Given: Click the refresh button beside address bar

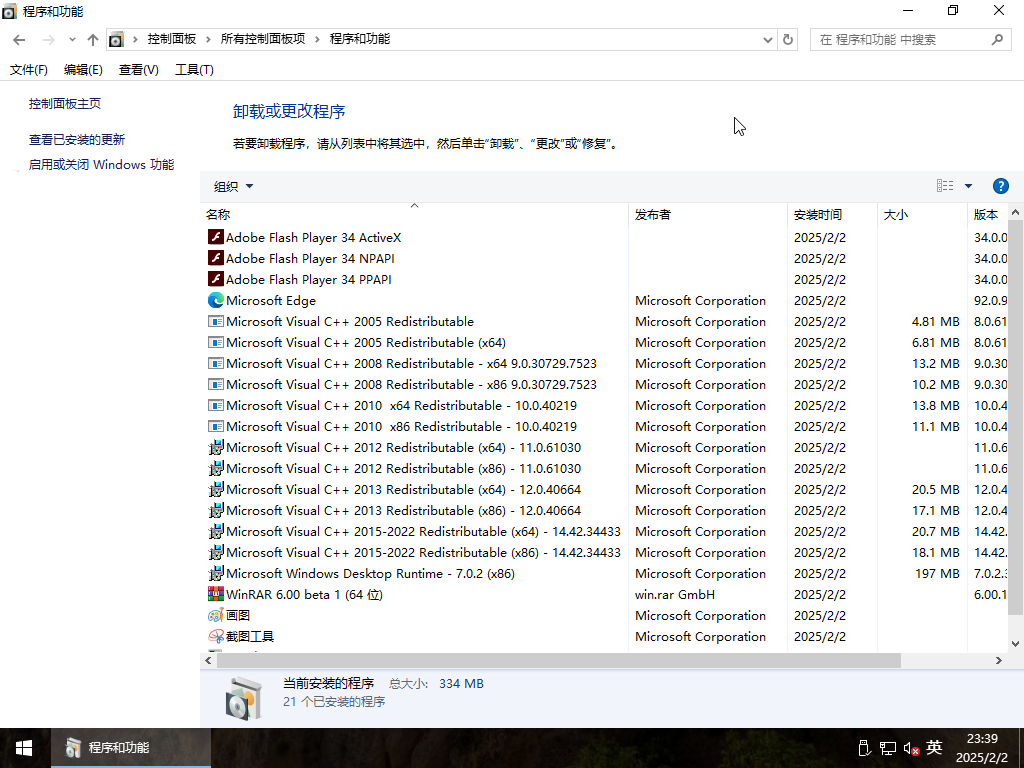Looking at the screenshot, I should pyautogui.click(x=788, y=40).
